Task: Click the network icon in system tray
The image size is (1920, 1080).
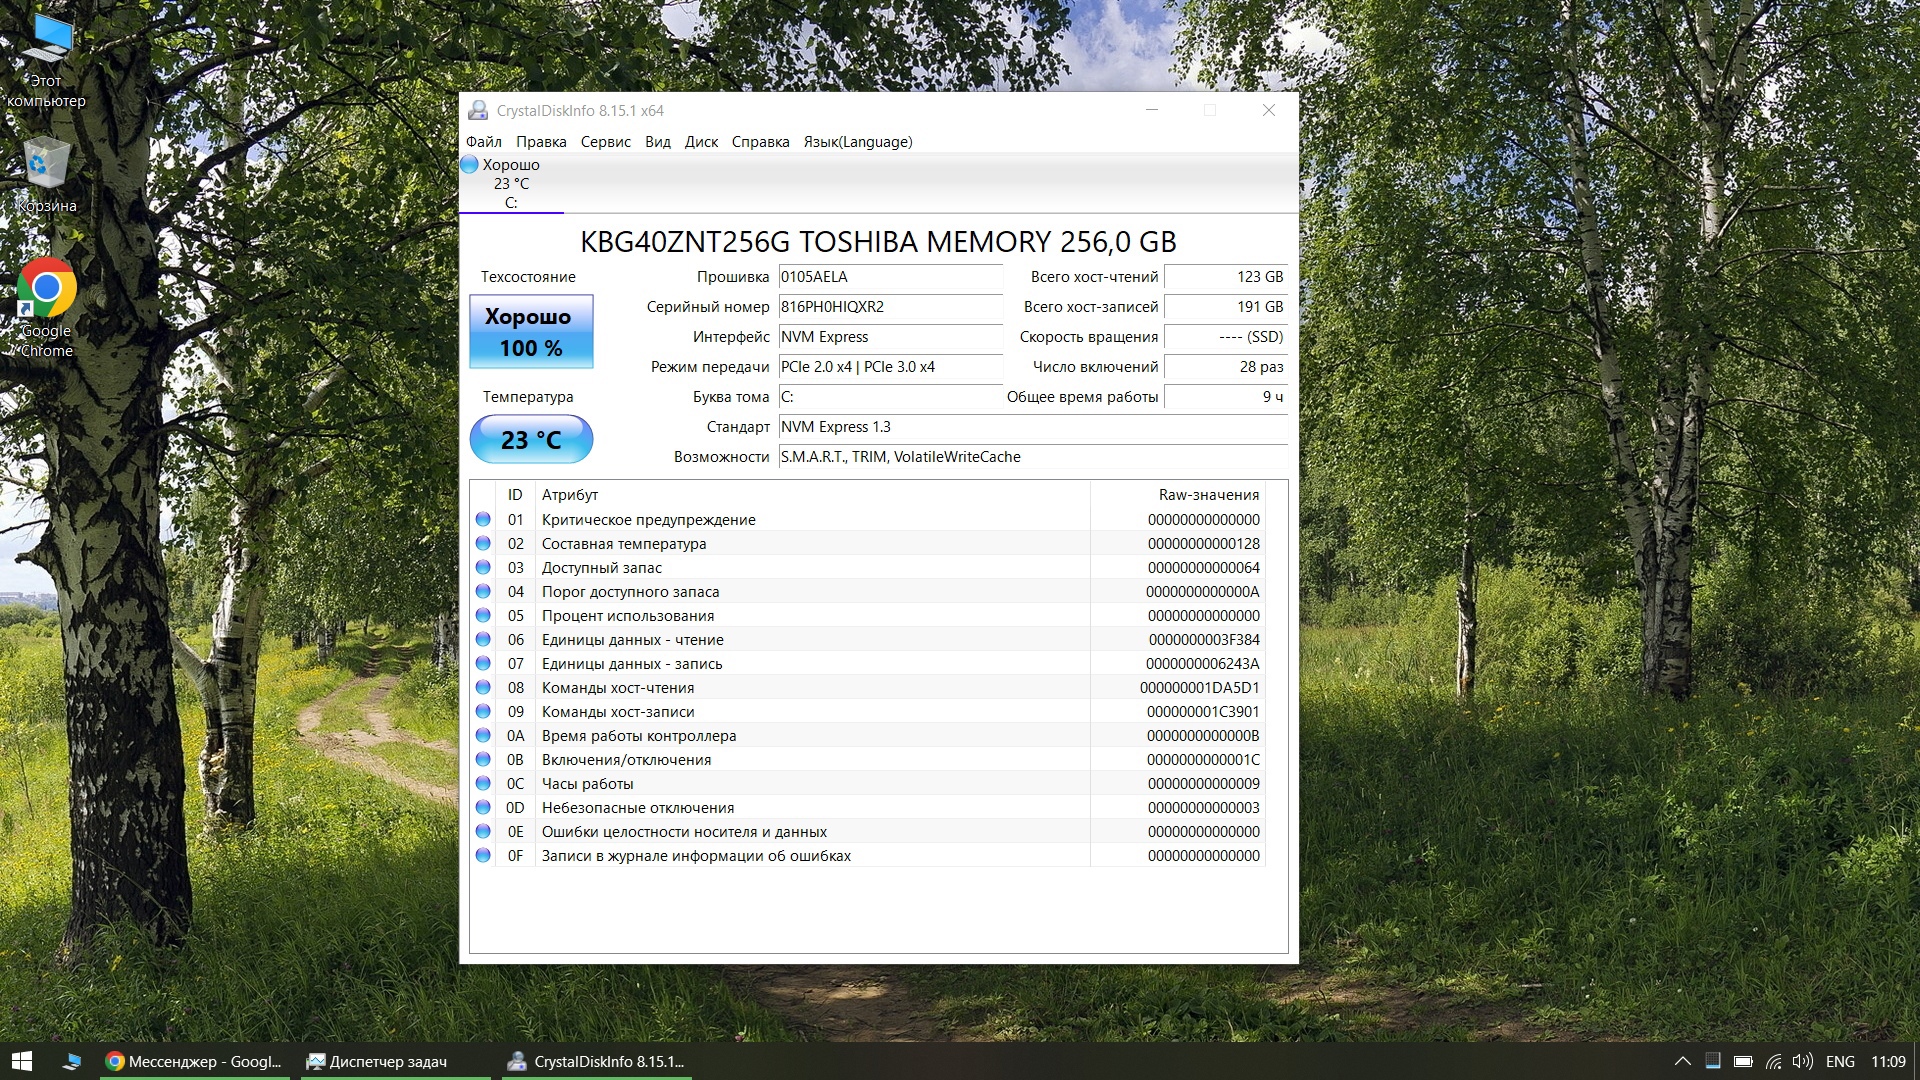Action: 1773,1061
